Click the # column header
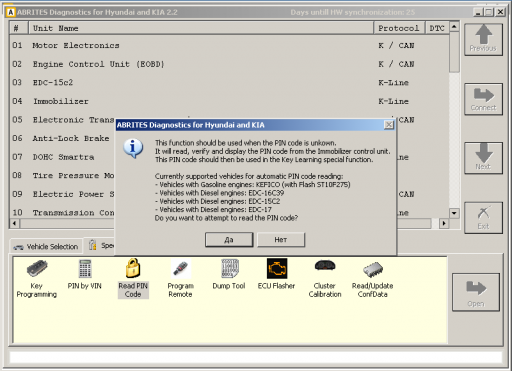The image size is (512, 371). point(19,28)
